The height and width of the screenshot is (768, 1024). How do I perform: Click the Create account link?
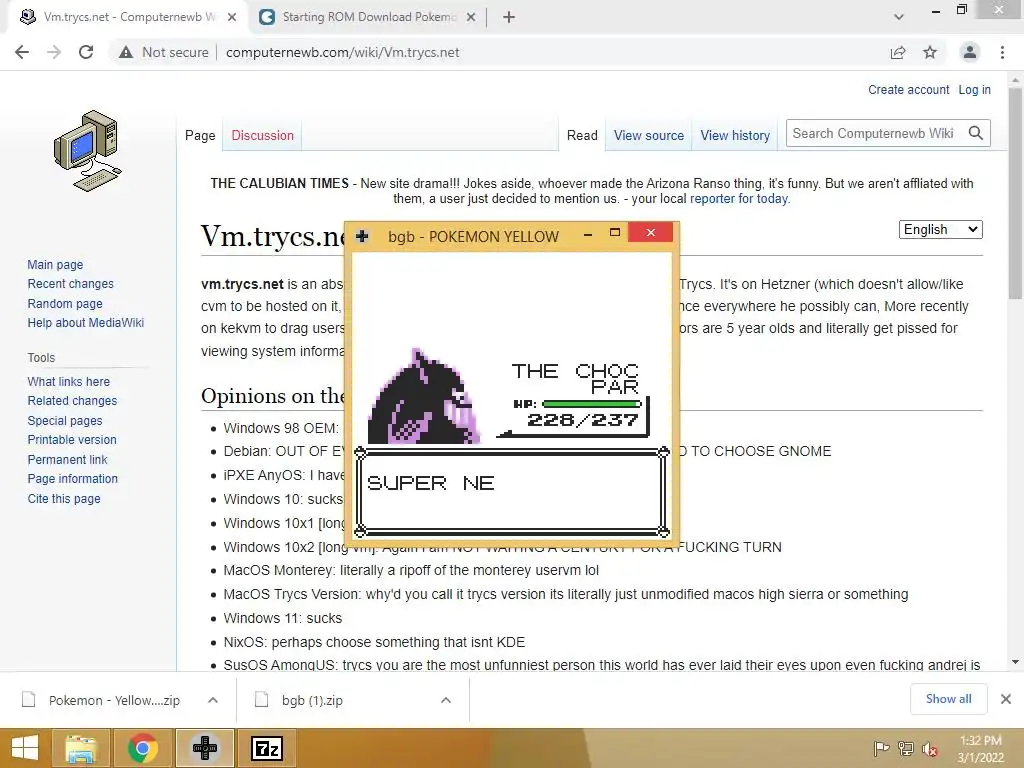(x=908, y=89)
